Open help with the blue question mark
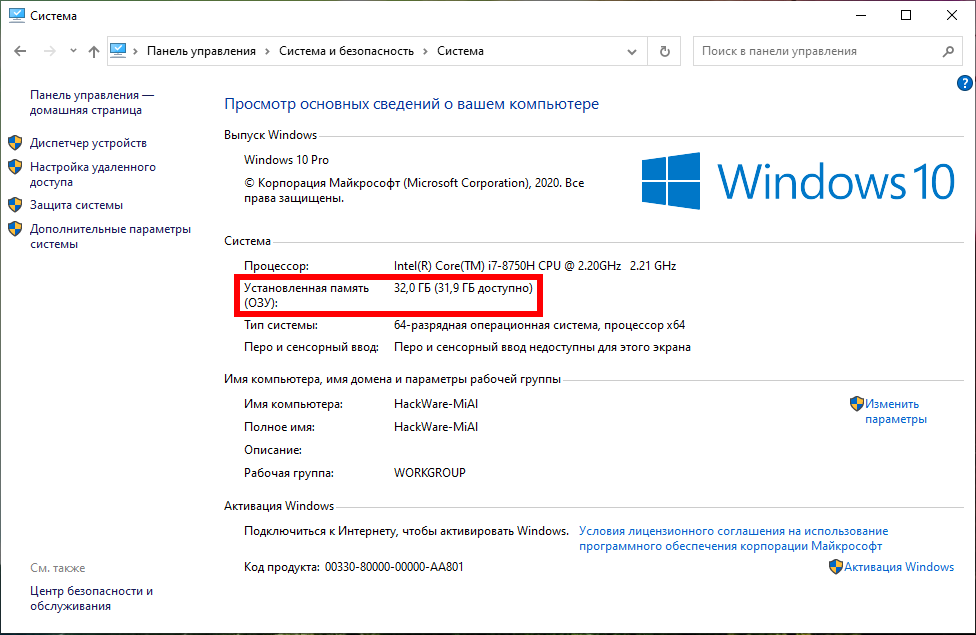The width and height of the screenshot is (976, 635). tap(964, 83)
